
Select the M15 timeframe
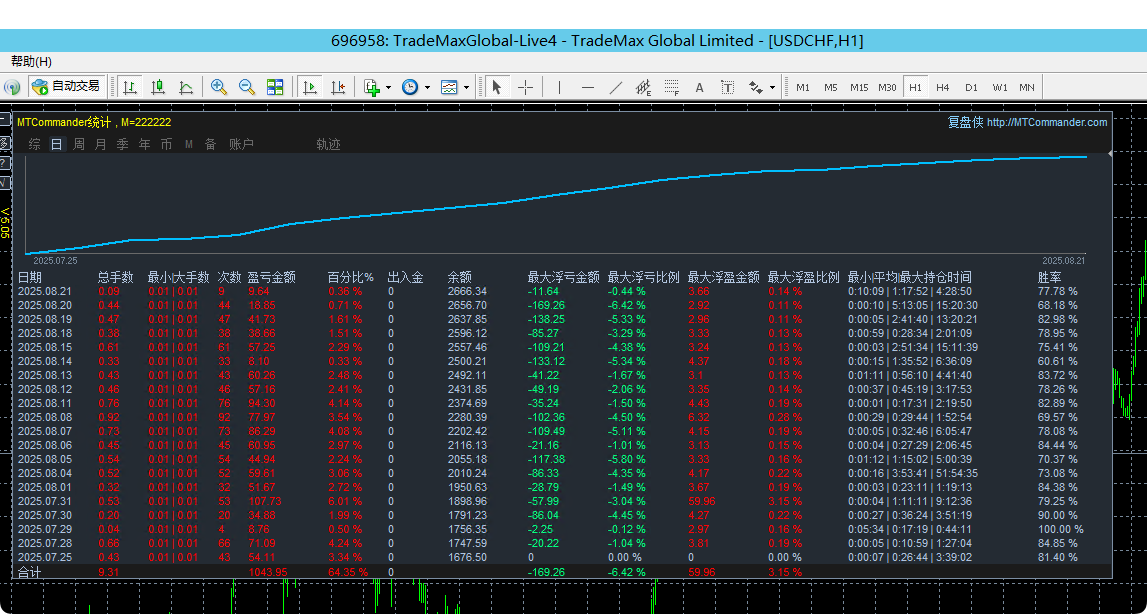click(859, 87)
